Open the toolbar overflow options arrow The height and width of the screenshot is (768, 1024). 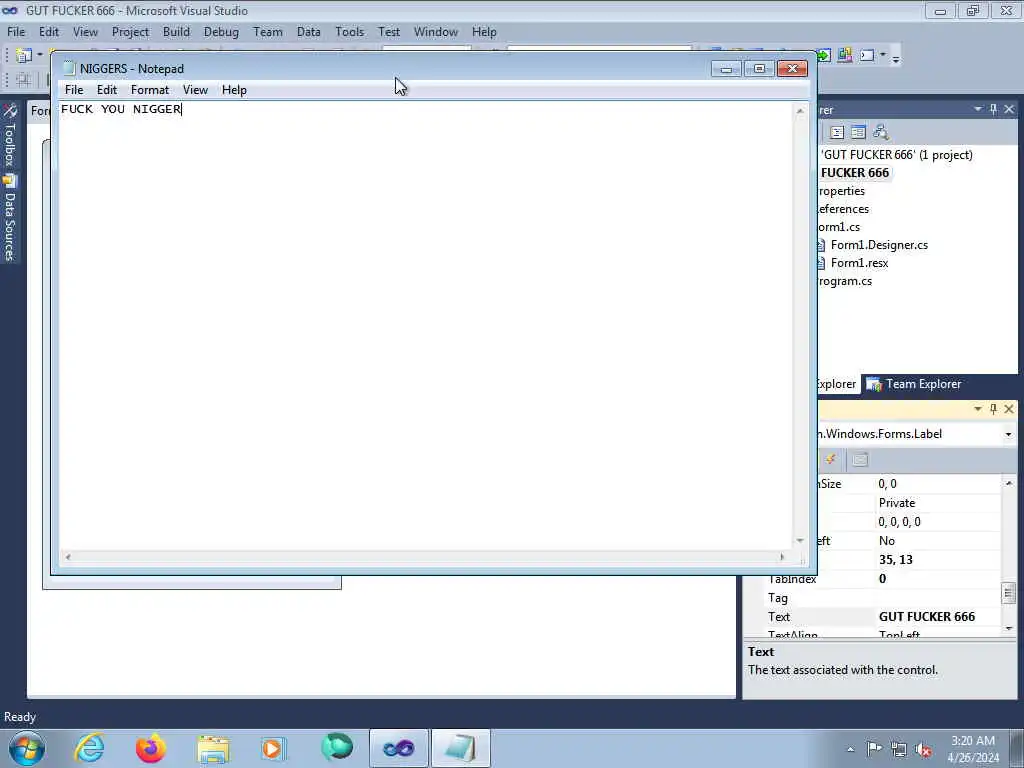896,59
